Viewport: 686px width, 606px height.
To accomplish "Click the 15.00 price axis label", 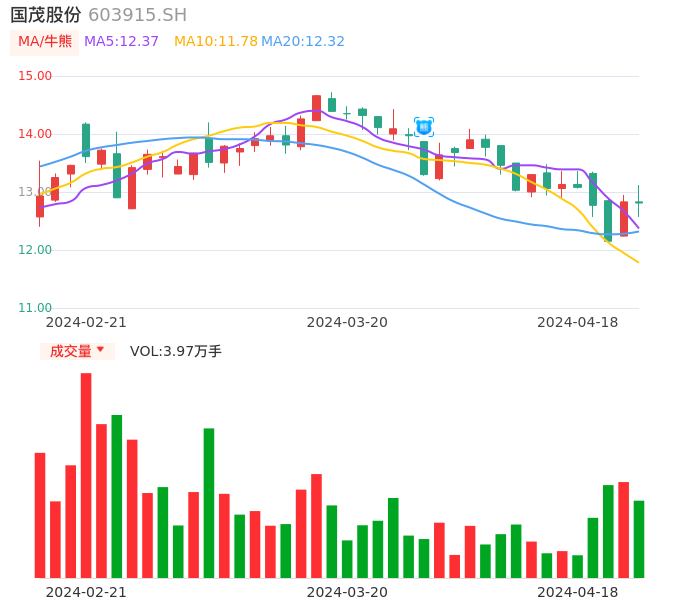I will pyautogui.click(x=35, y=76).
